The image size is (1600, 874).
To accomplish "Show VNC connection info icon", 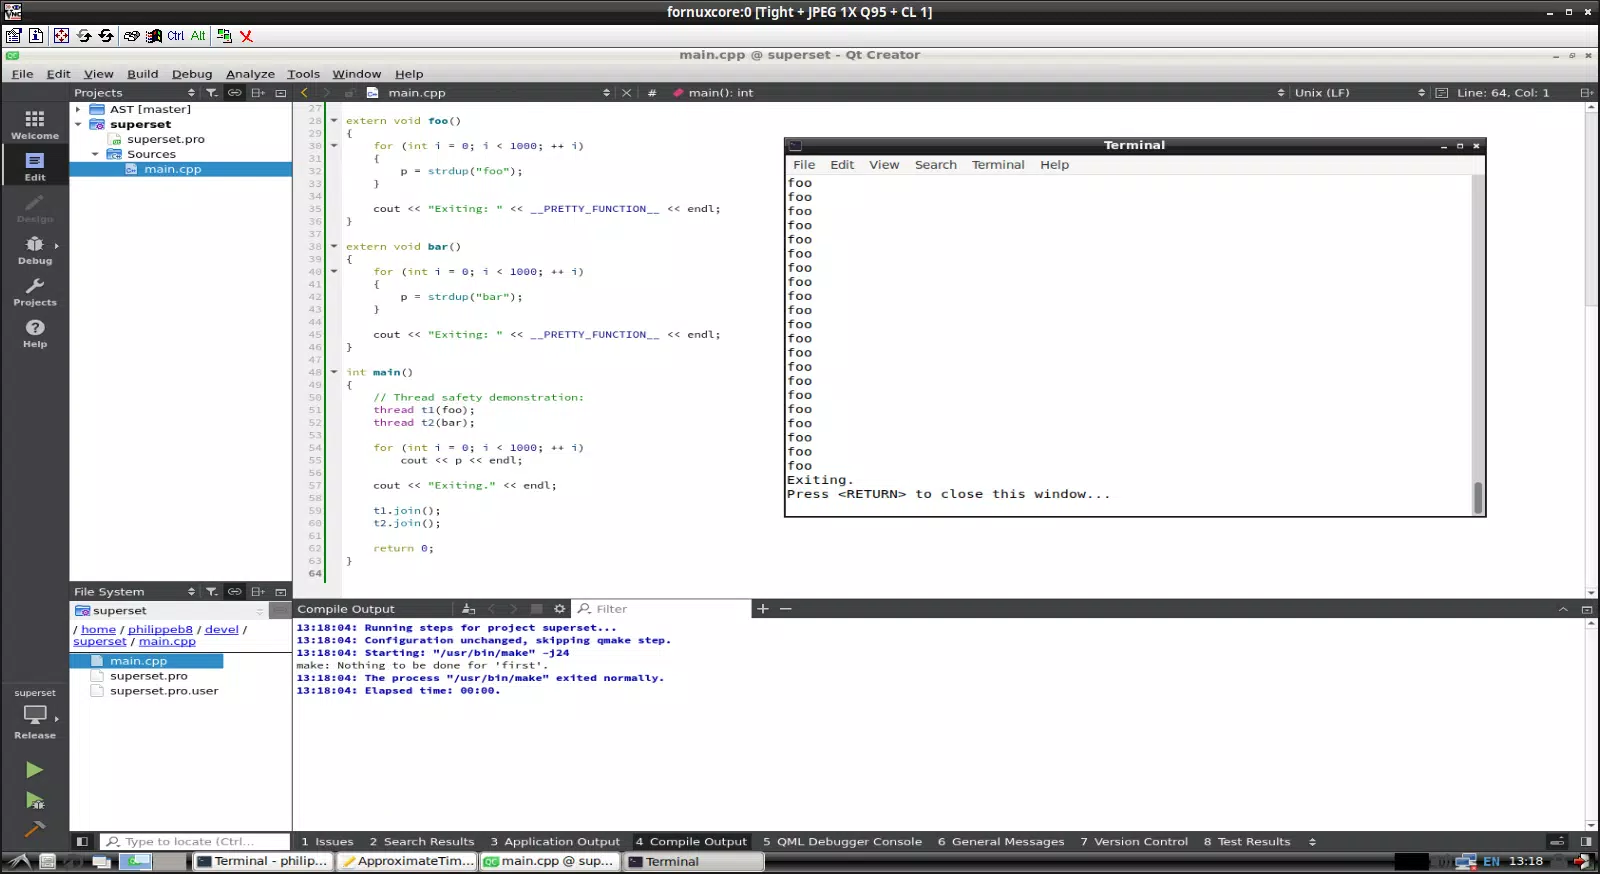I will pos(36,36).
